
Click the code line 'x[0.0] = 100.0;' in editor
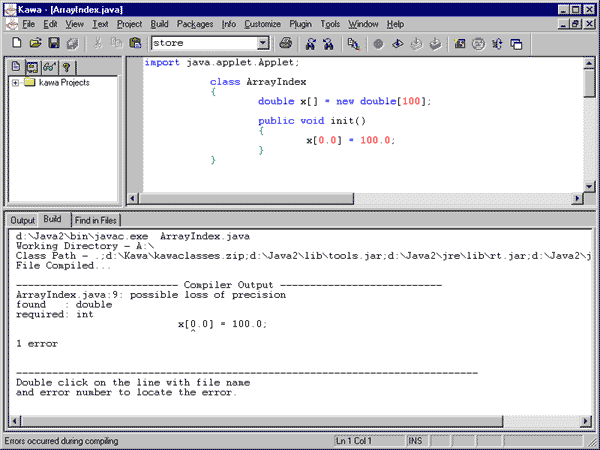tap(351, 140)
